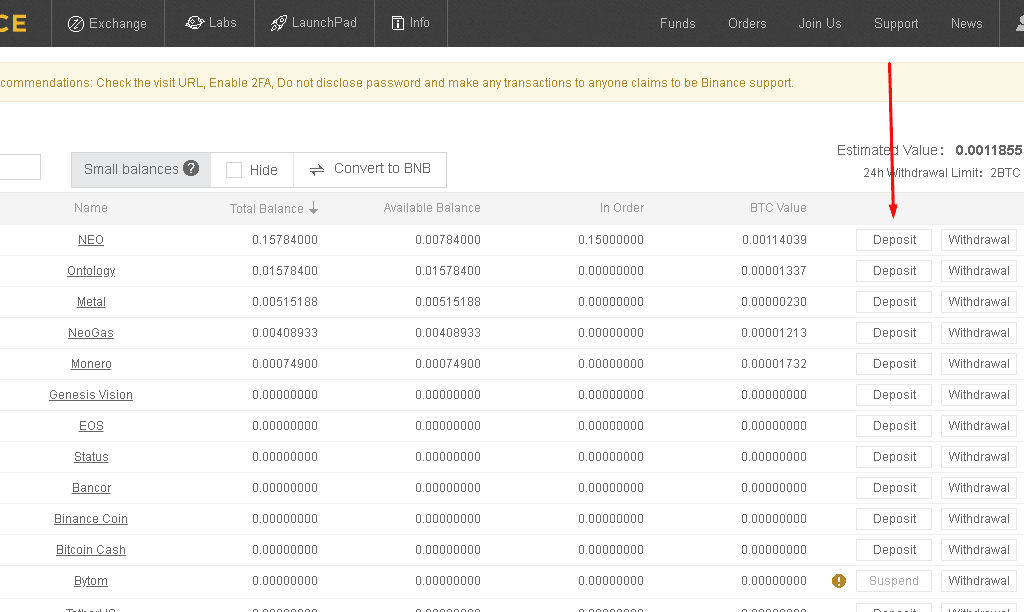Click into the coin search input field
The image size is (1024, 612).
pos(20,167)
